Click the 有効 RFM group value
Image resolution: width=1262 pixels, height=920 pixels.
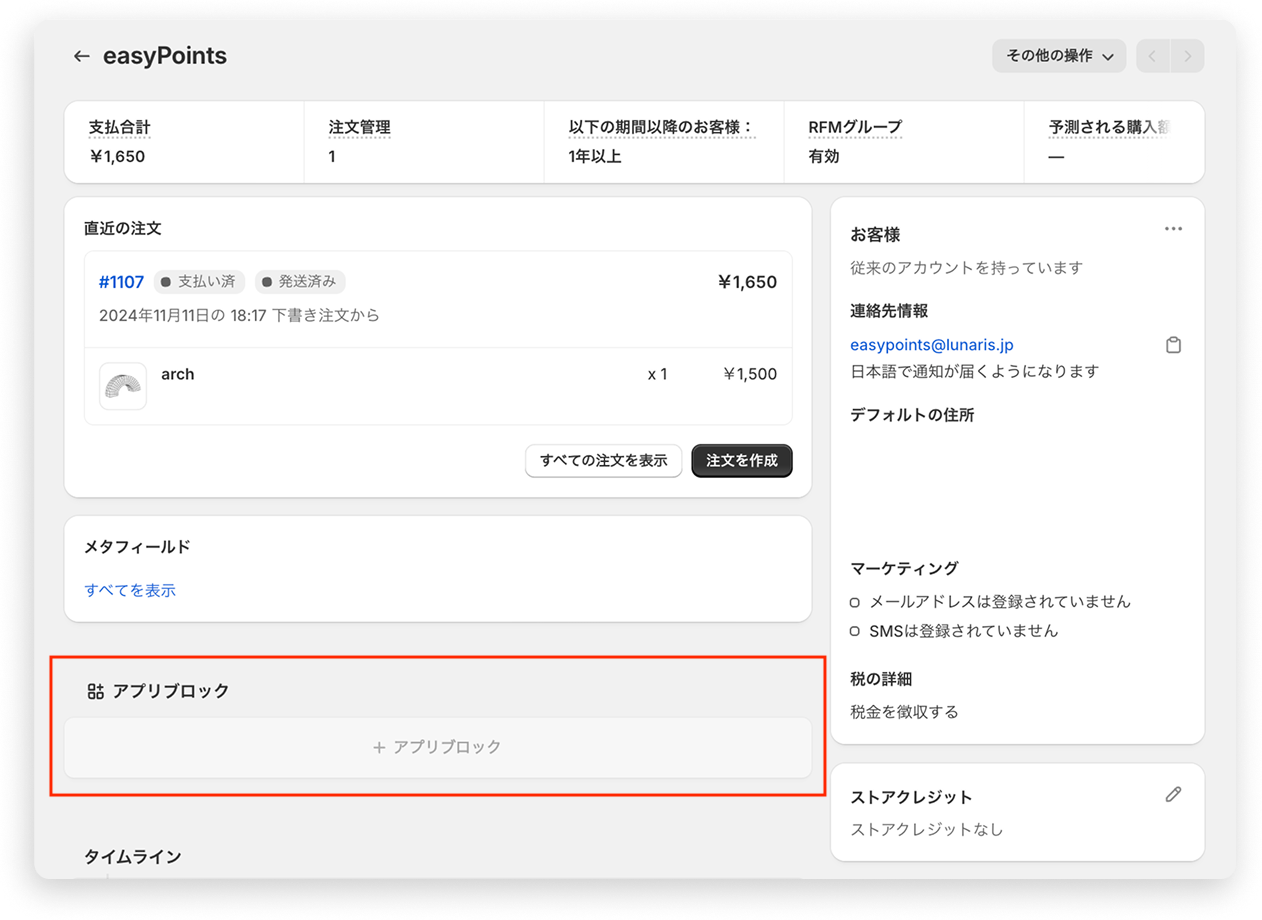(x=824, y=157)
